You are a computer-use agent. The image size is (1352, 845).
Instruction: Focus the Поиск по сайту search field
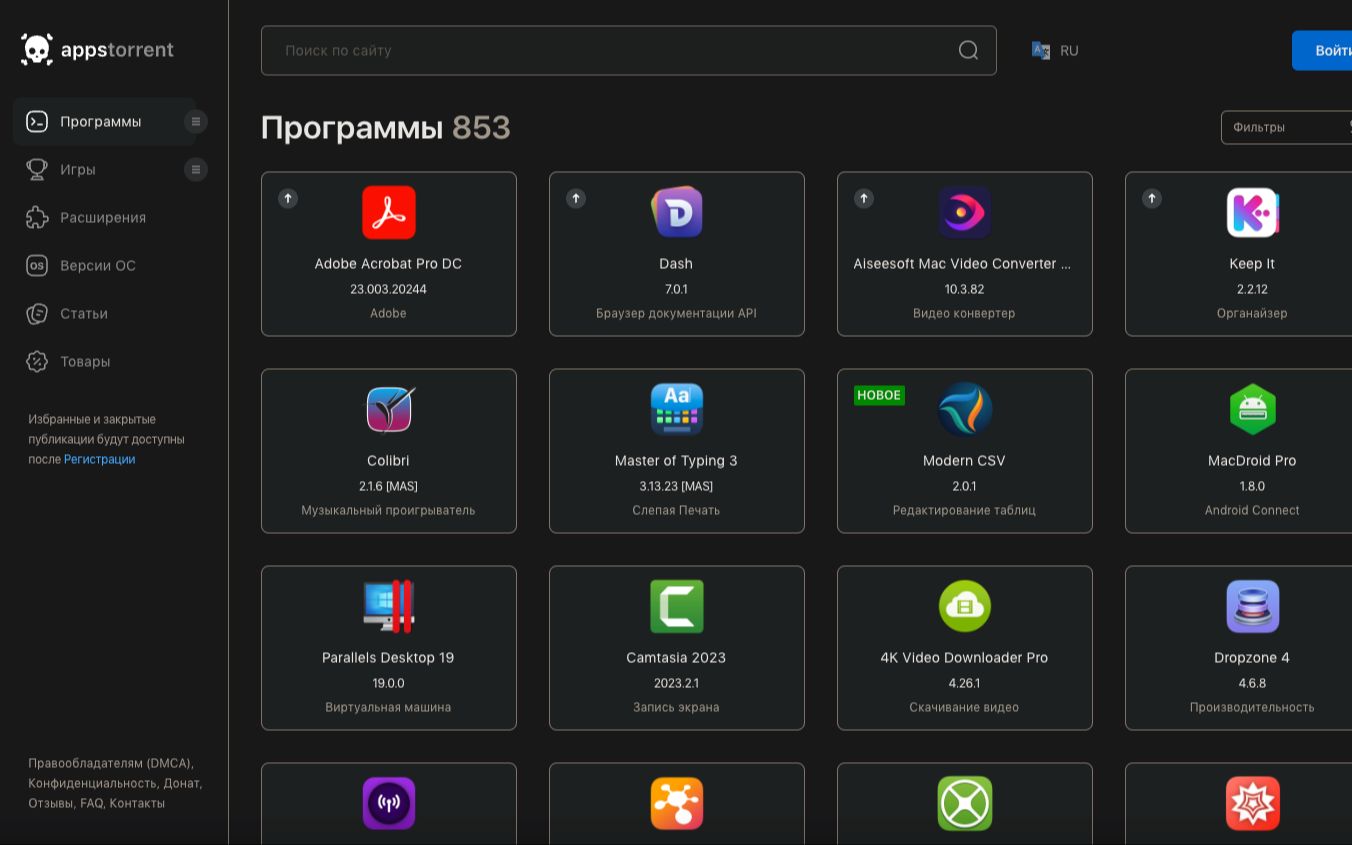pyautogui.click(x=628, y=50)
